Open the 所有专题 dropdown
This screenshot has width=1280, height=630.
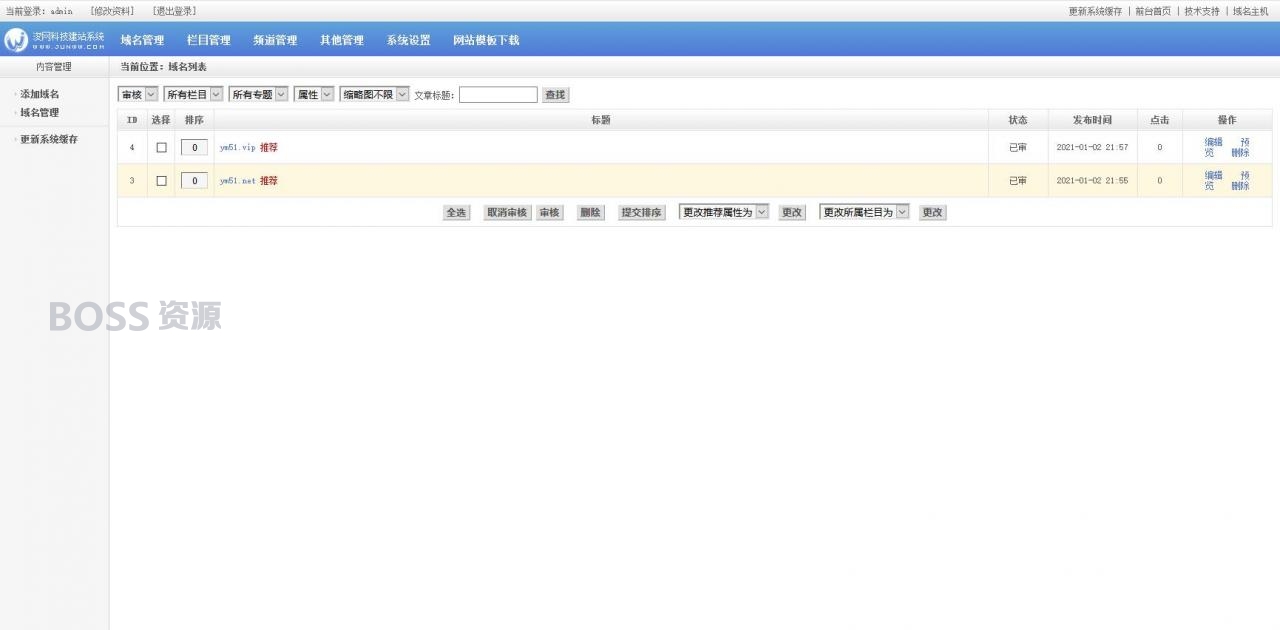tap(259, 94)
